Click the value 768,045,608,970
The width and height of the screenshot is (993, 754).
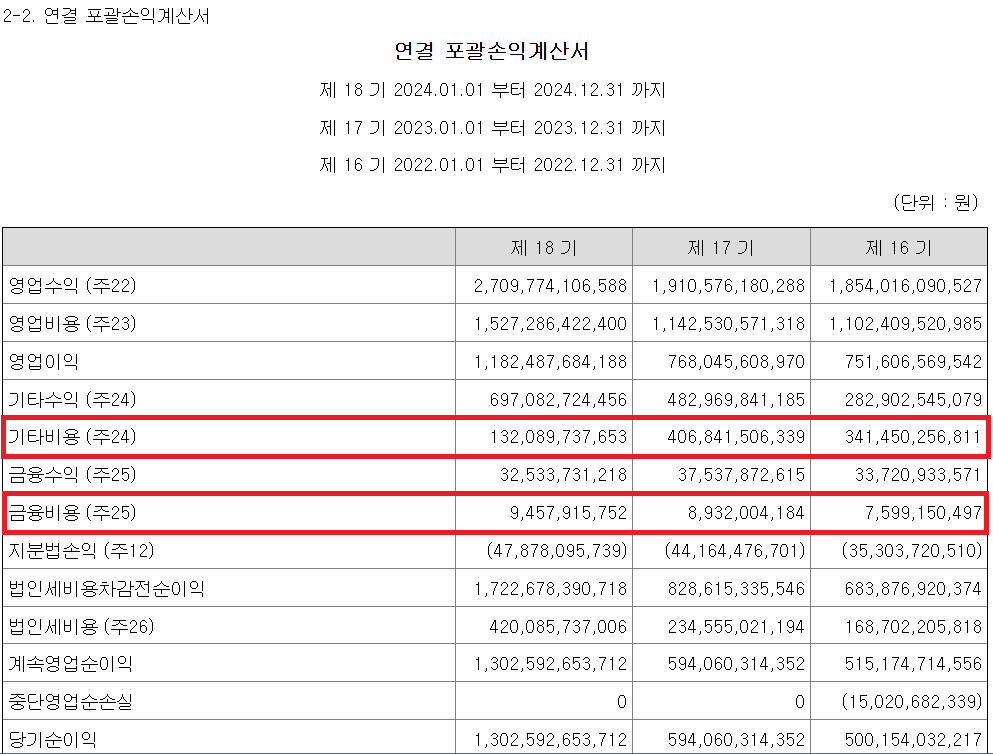(x=736, y=362)
